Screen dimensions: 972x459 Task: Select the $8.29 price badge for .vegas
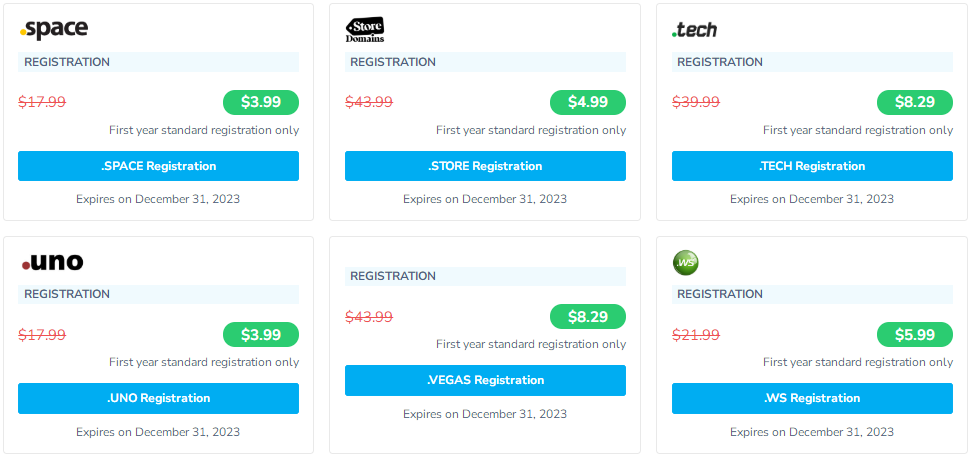pos(588,316)
